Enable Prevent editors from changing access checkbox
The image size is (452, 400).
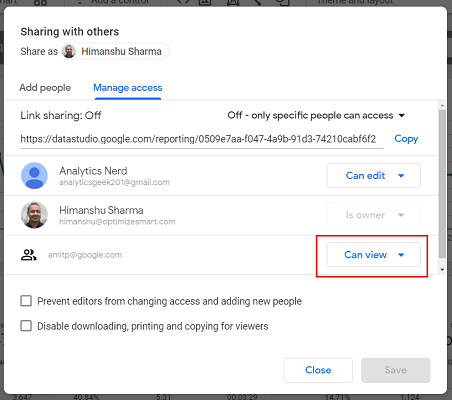(26, 301)
